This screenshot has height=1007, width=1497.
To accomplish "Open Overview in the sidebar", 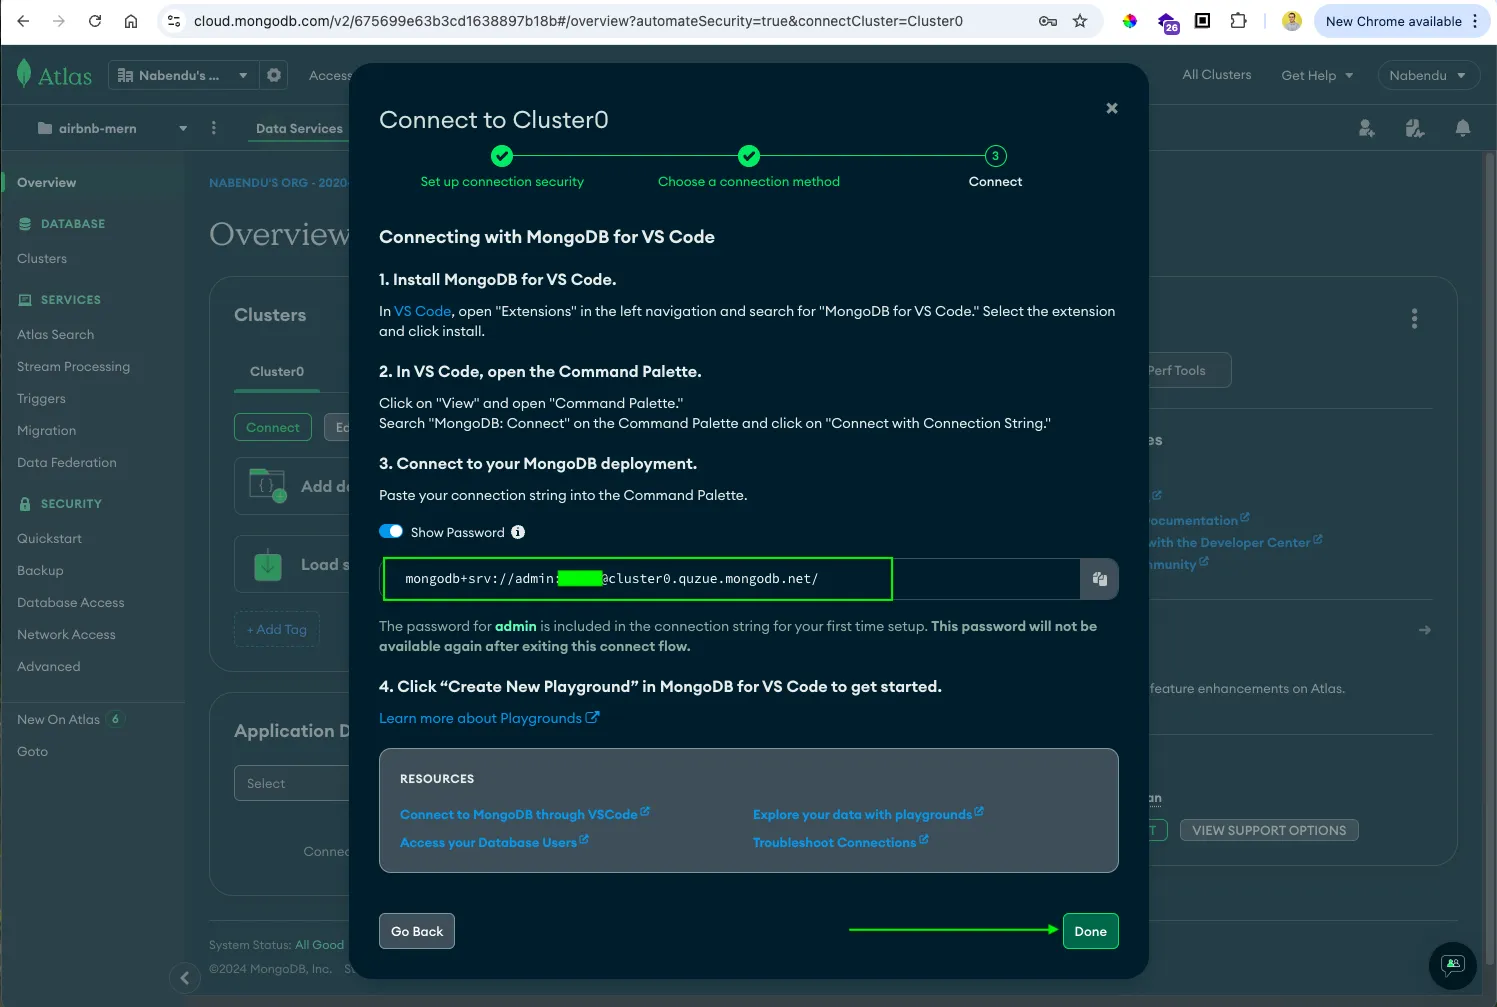I will click(47, 182).
